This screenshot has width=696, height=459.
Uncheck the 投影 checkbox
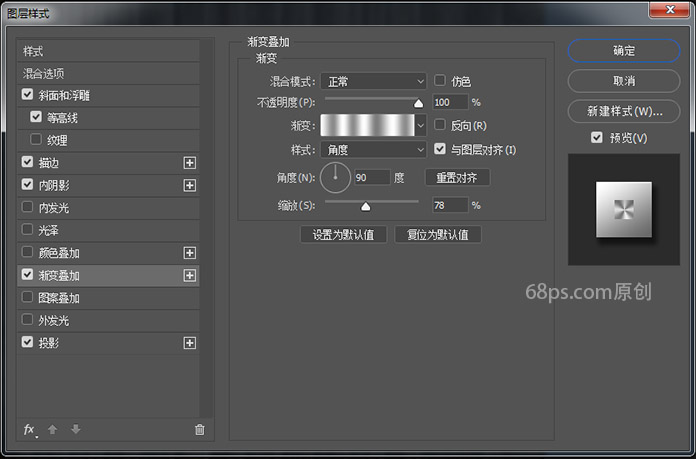click(27, 342)
